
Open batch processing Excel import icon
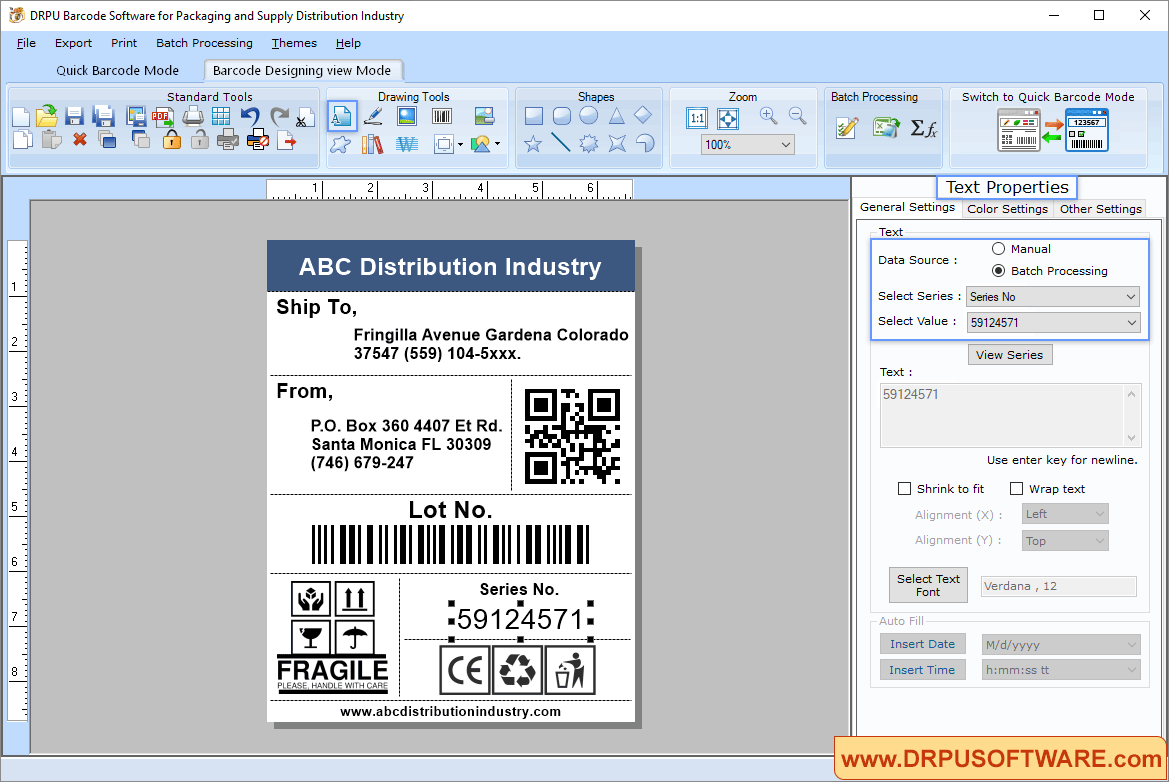886,127
